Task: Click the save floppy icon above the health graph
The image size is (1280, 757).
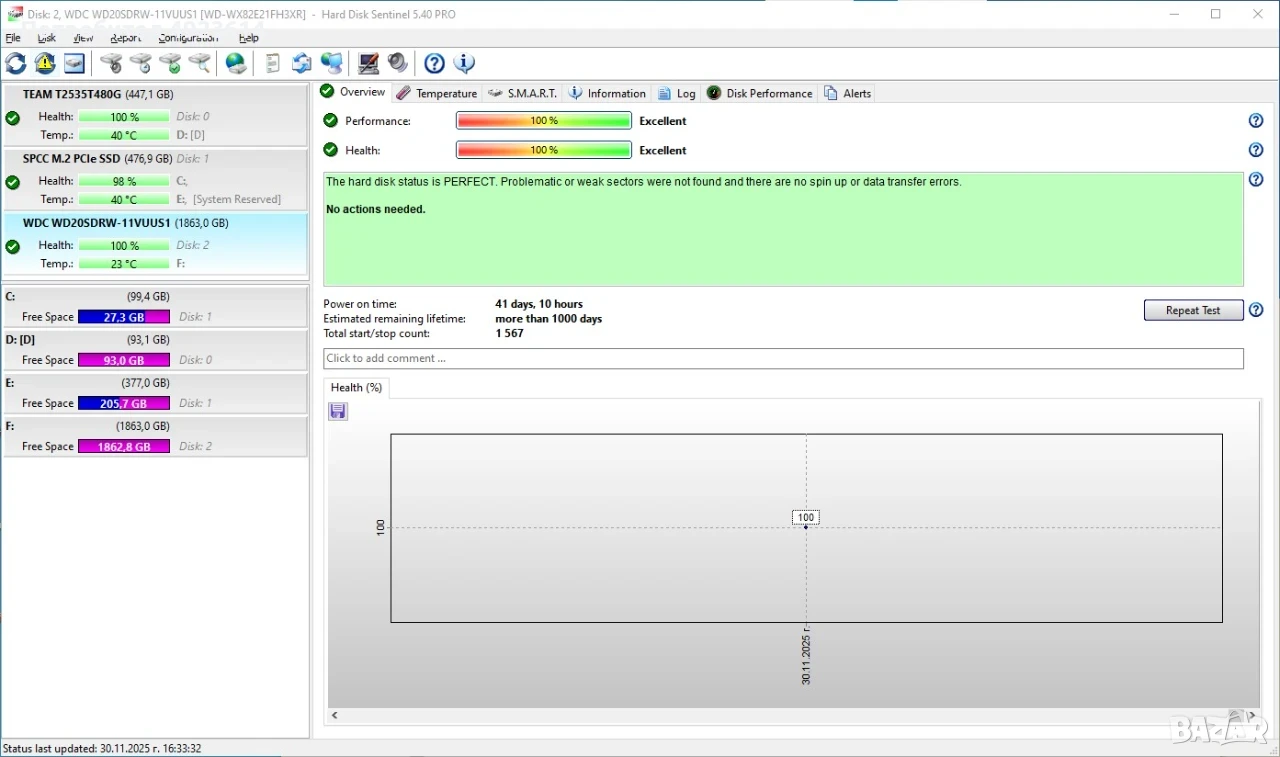Action: click(x=338, y=412)
